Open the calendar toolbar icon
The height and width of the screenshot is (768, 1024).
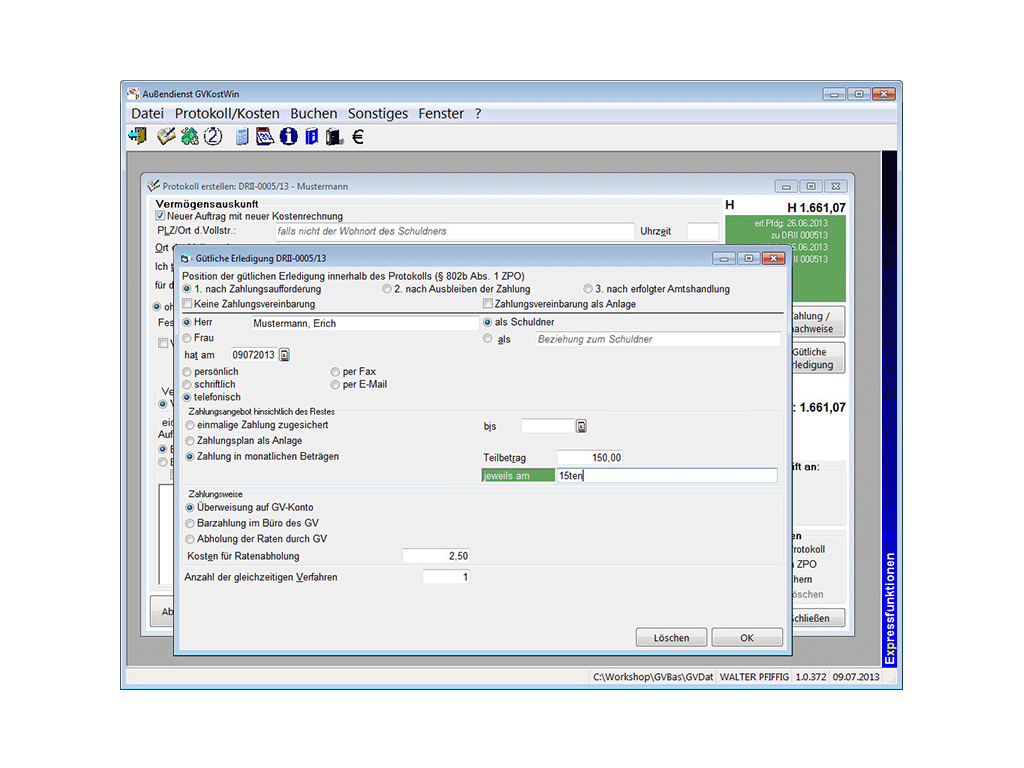click(265, 137)
